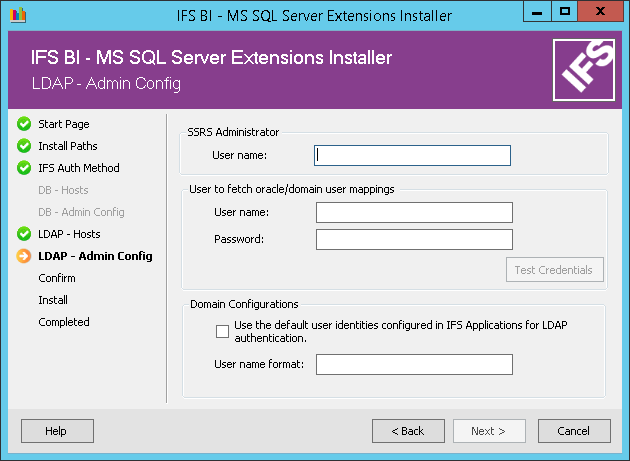Click the orange arrow icon beside LDAP - Admin Config
630x461 pixels.
pyautogui.click(x=24, y=256)
